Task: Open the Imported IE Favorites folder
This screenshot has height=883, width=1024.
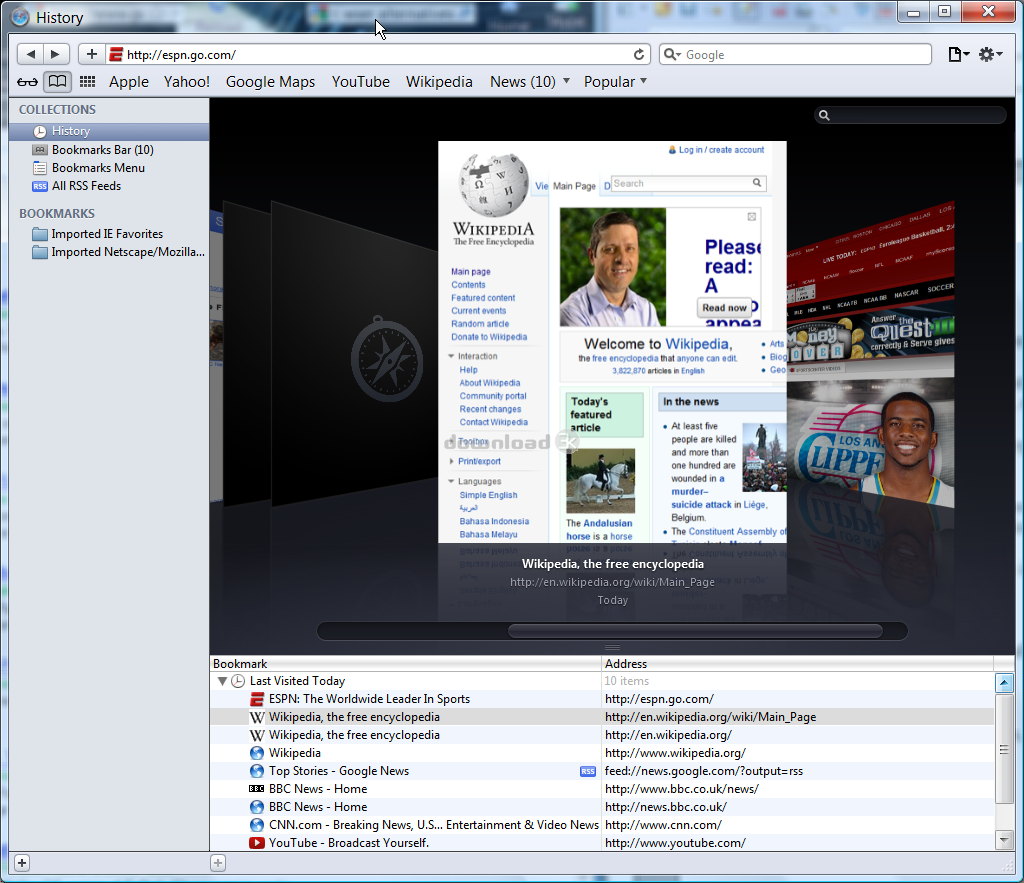Action: (x=109, y=234)
